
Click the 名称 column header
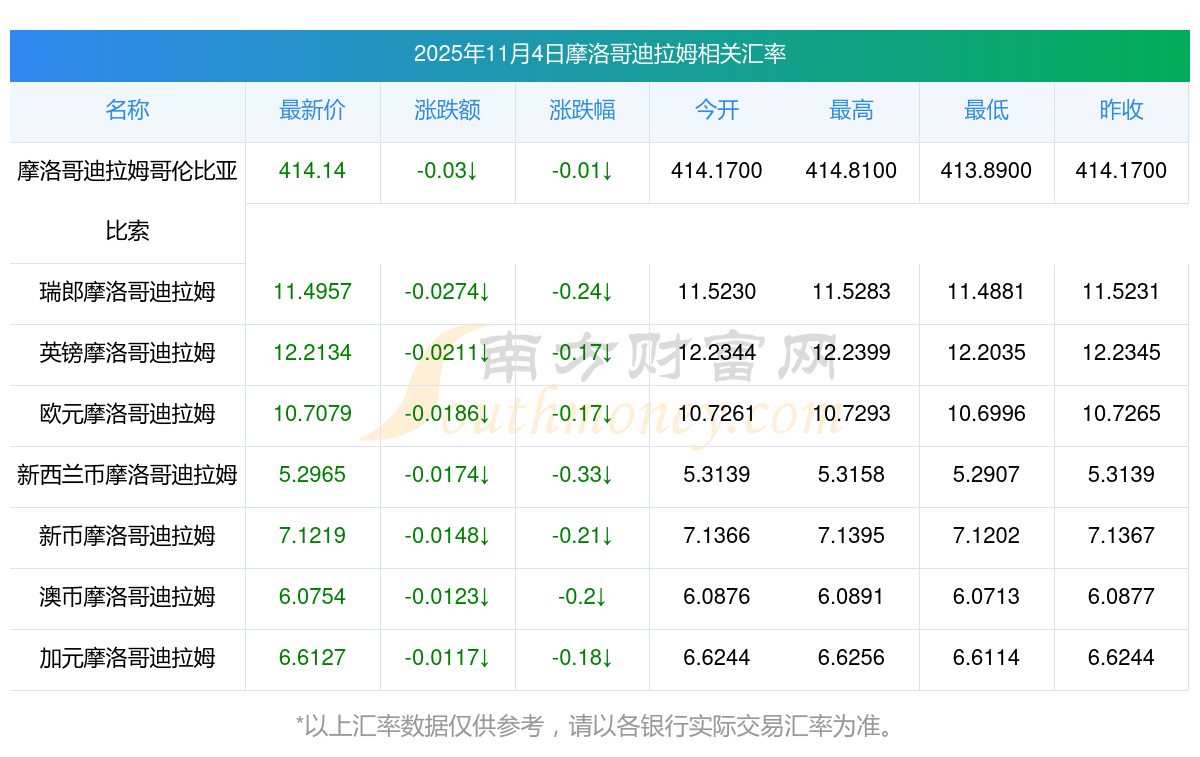[x=127, y=111]
